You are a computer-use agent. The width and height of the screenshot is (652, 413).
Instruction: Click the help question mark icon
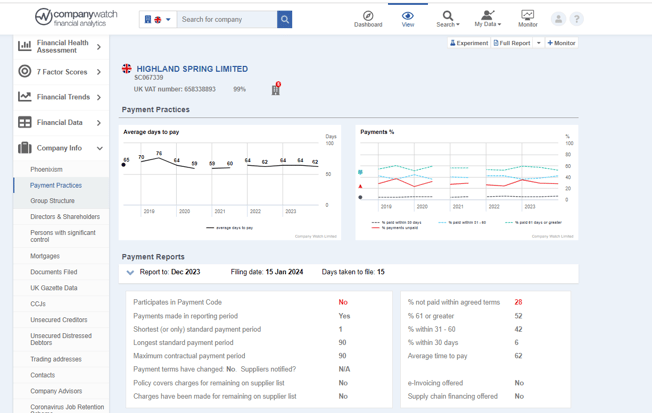(576, 19)
